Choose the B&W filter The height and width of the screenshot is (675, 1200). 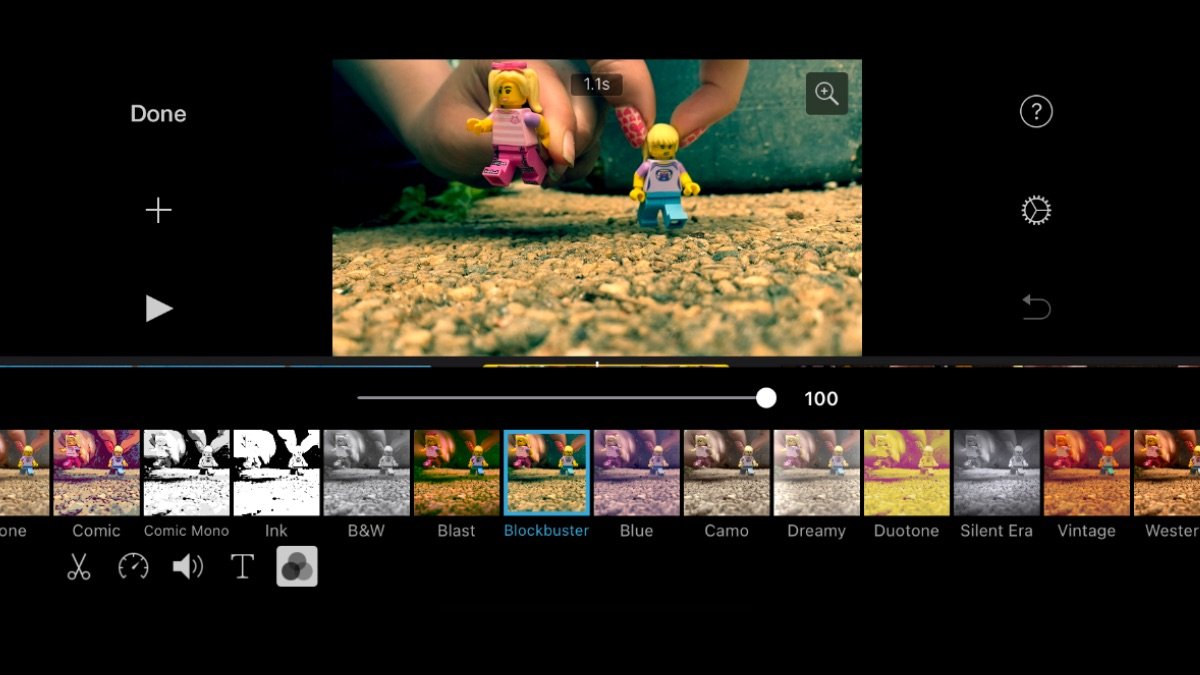tap(366, 473)
